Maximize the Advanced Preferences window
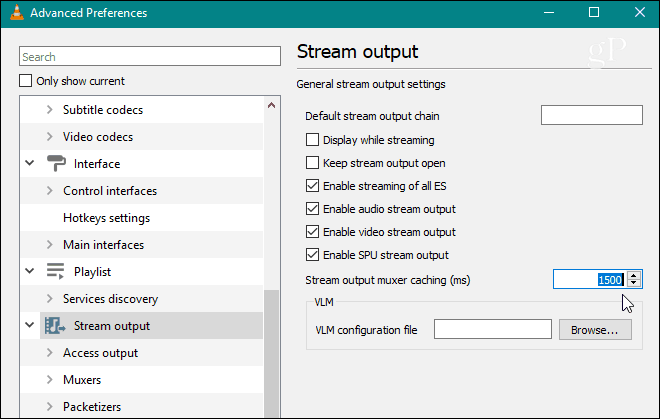The image size is (660, 419). [x=594, y=13]
